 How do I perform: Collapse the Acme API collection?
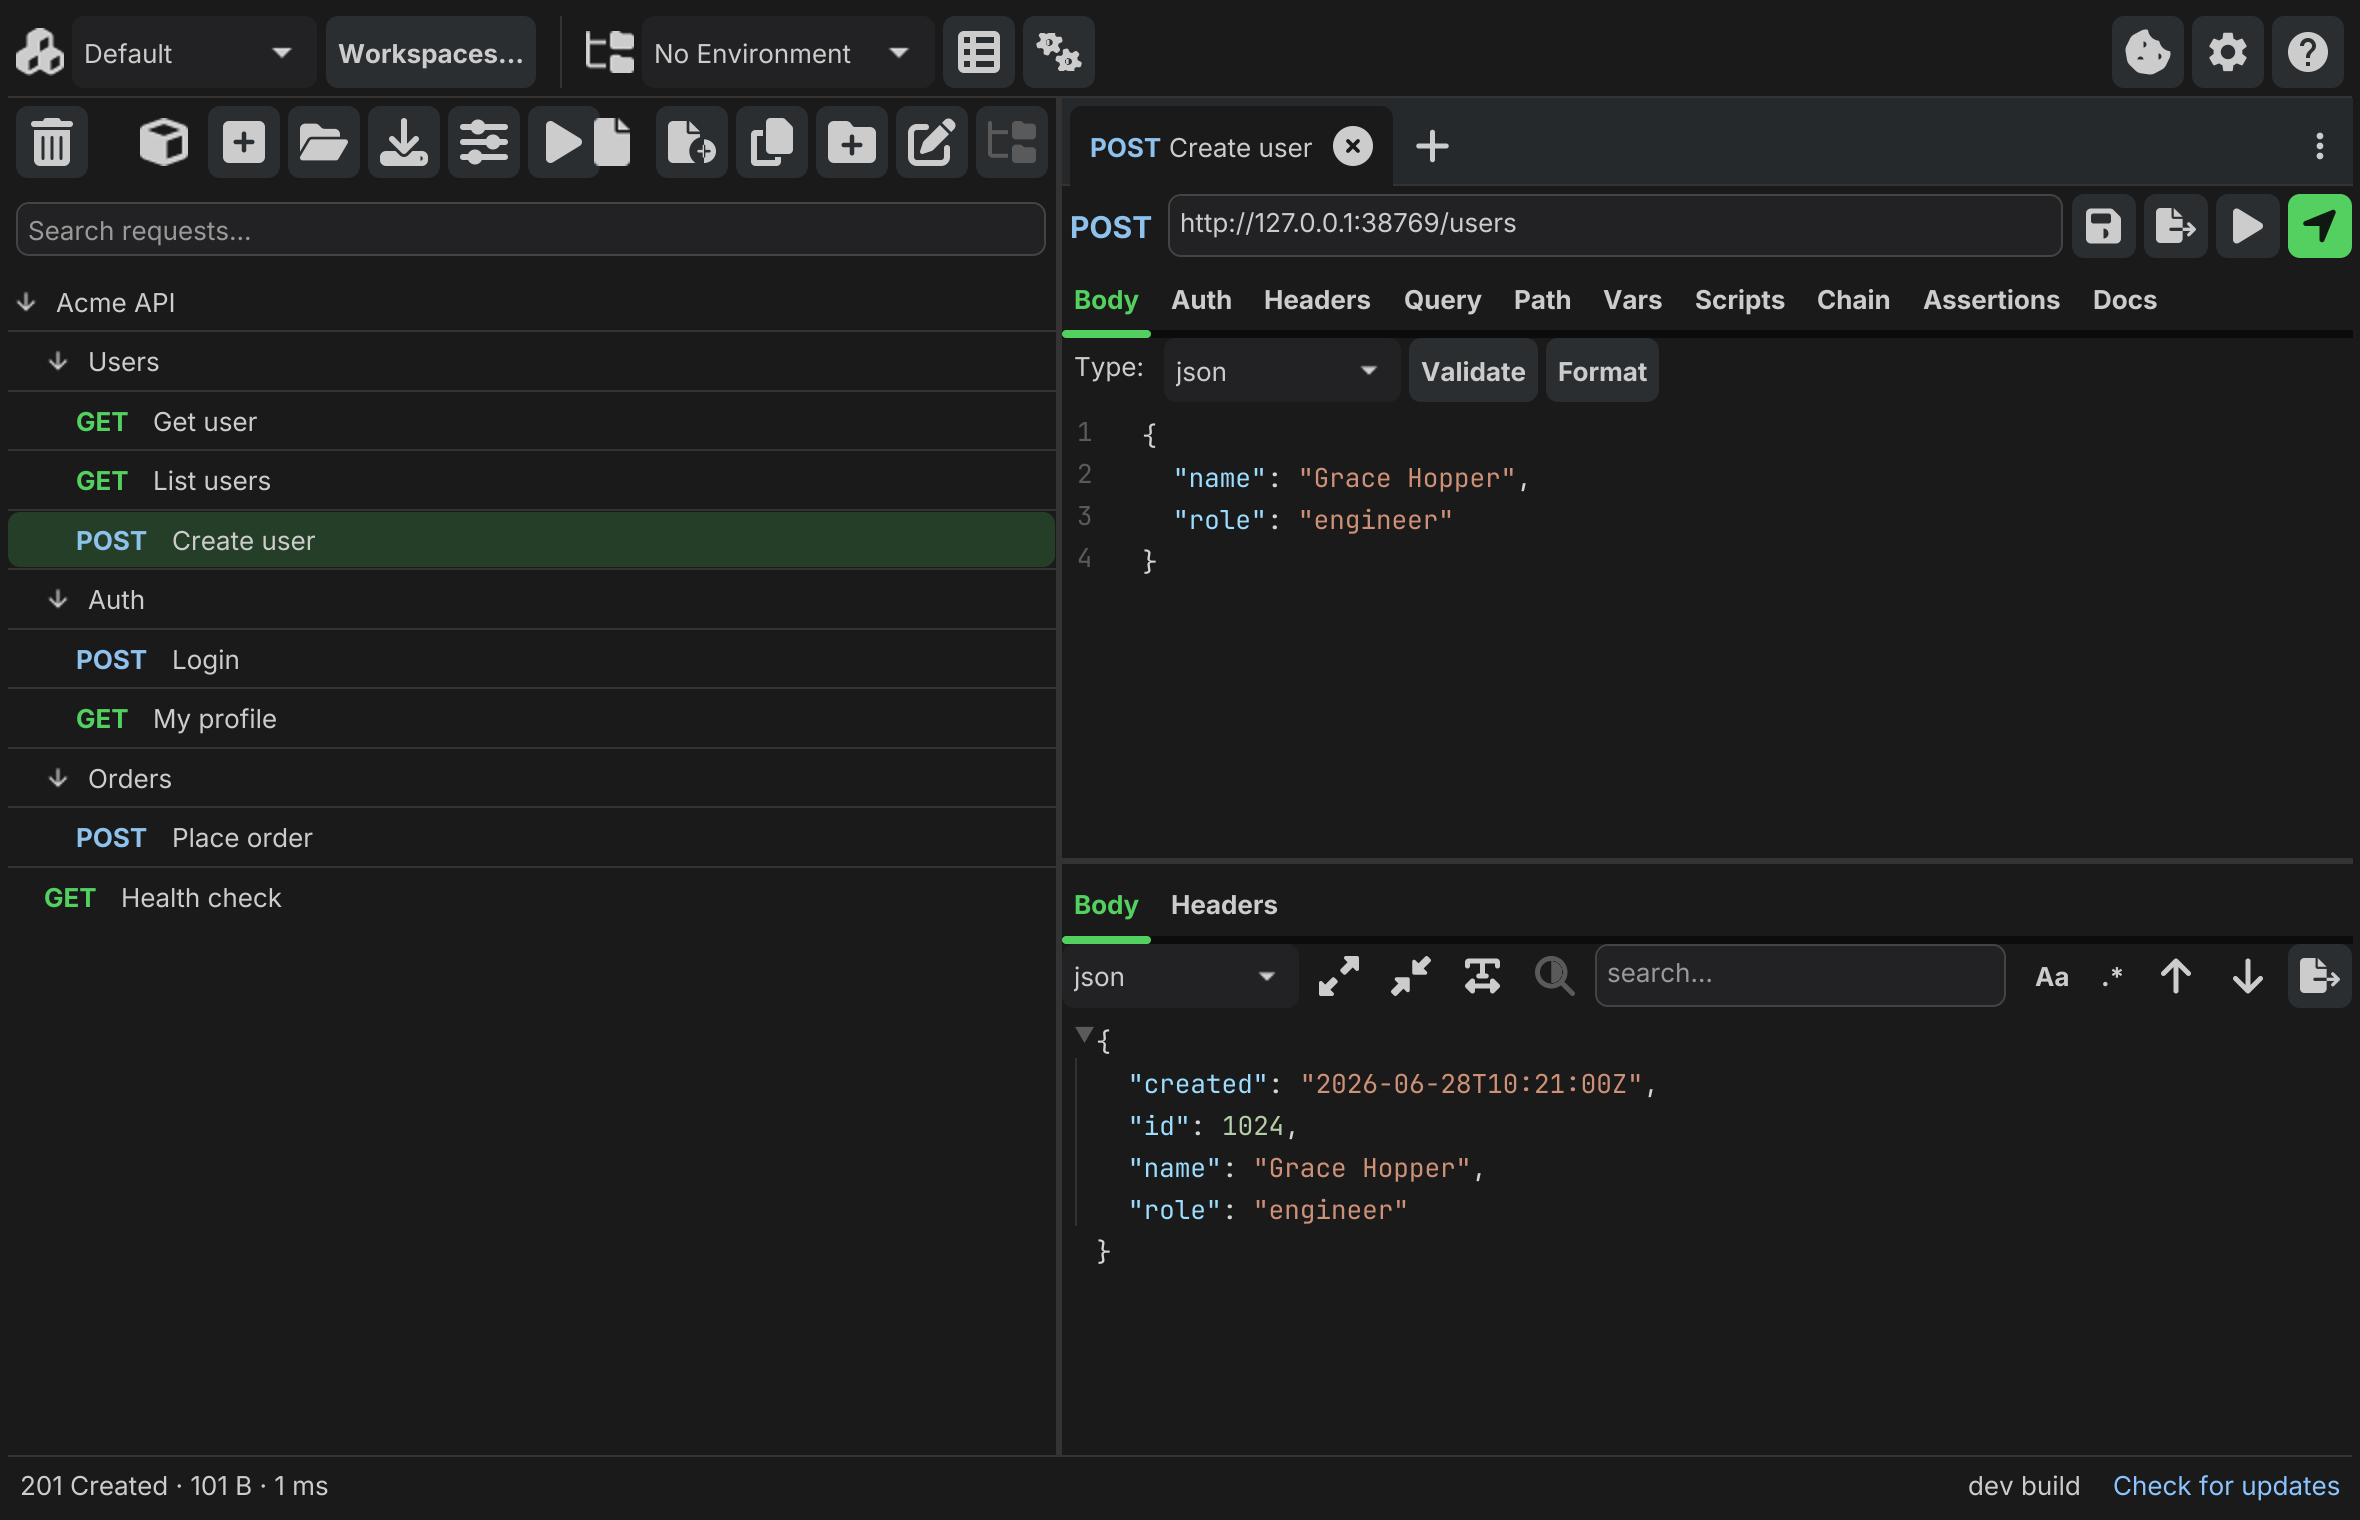(x=27, y=302)
